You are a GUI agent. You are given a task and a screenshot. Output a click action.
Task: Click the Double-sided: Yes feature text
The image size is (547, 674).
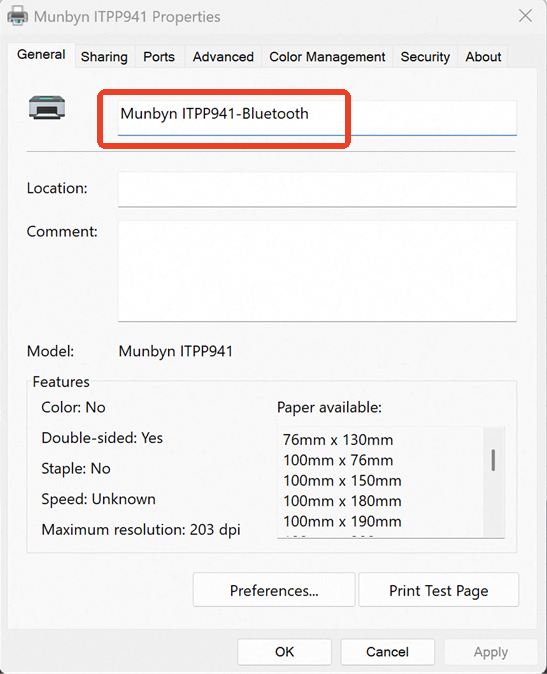pyautogui.click(x=102, y=438)
